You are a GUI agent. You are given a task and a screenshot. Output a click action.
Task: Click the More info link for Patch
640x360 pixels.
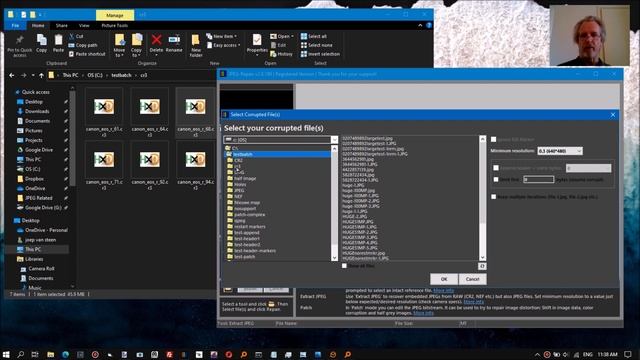[x=423, y=313]
